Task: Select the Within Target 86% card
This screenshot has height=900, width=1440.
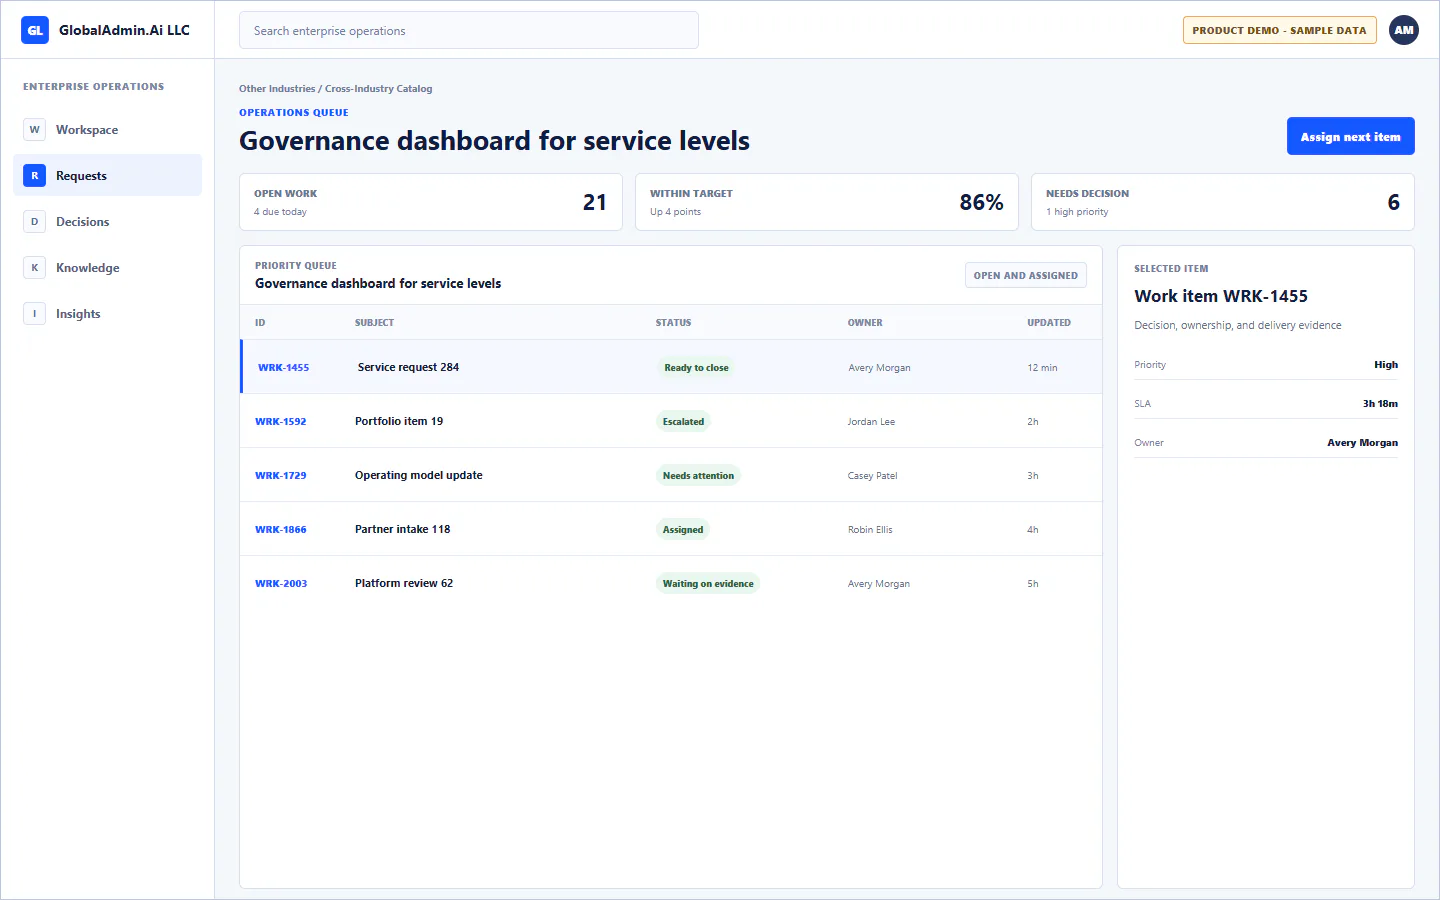Action: (826, 202)
